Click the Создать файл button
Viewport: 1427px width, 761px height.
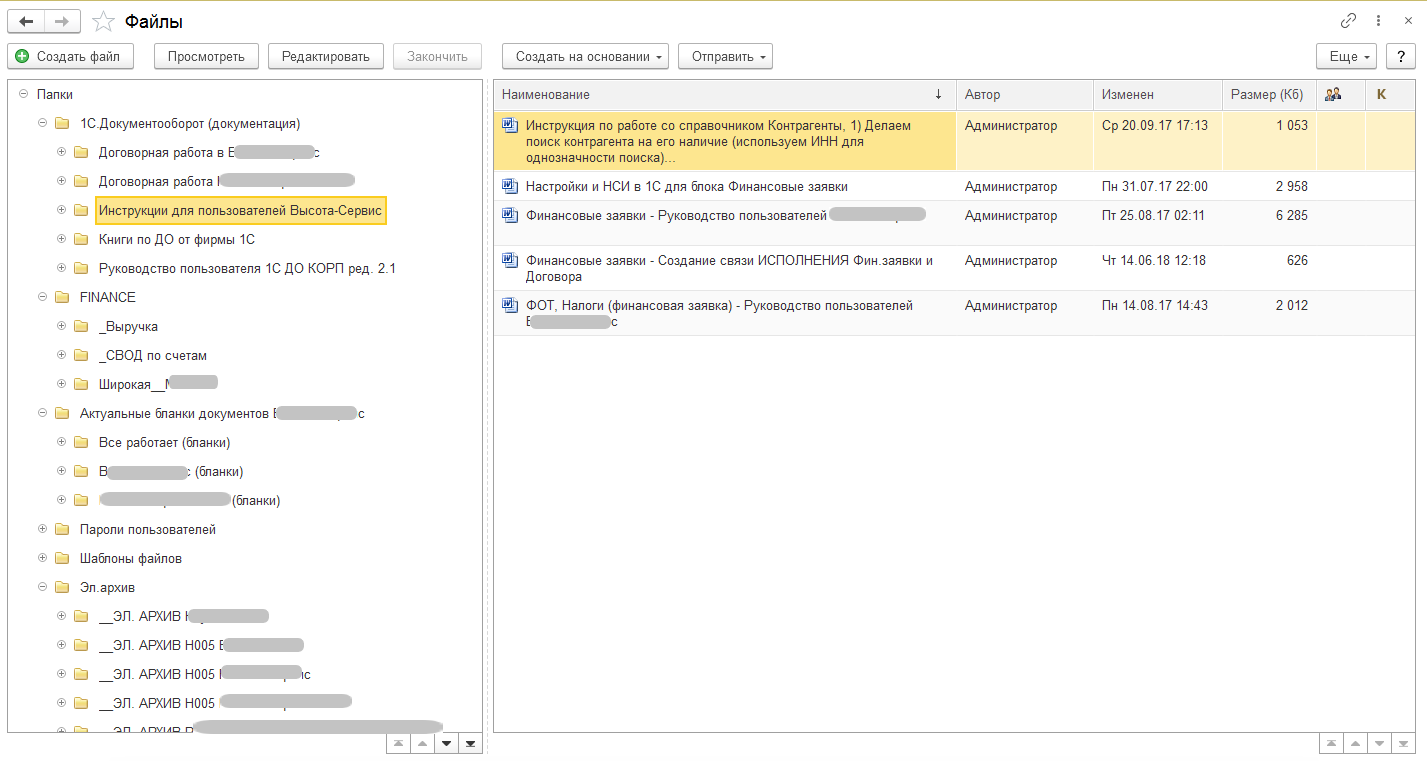pos(70,56)
